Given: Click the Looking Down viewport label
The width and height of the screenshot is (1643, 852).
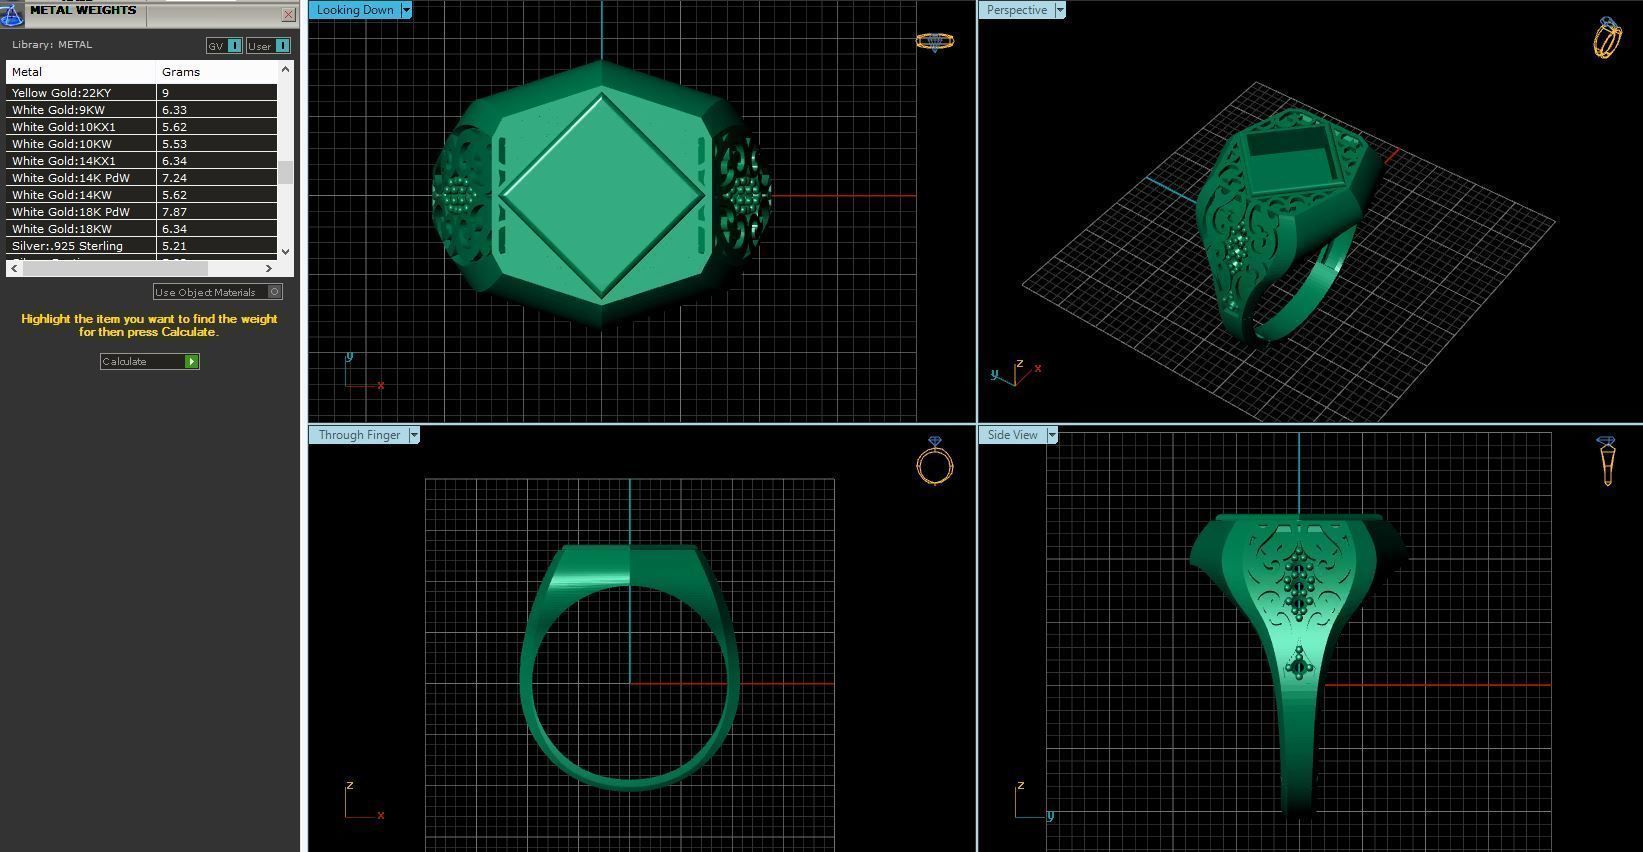Looking at the screenshot, I should [355, 10].
